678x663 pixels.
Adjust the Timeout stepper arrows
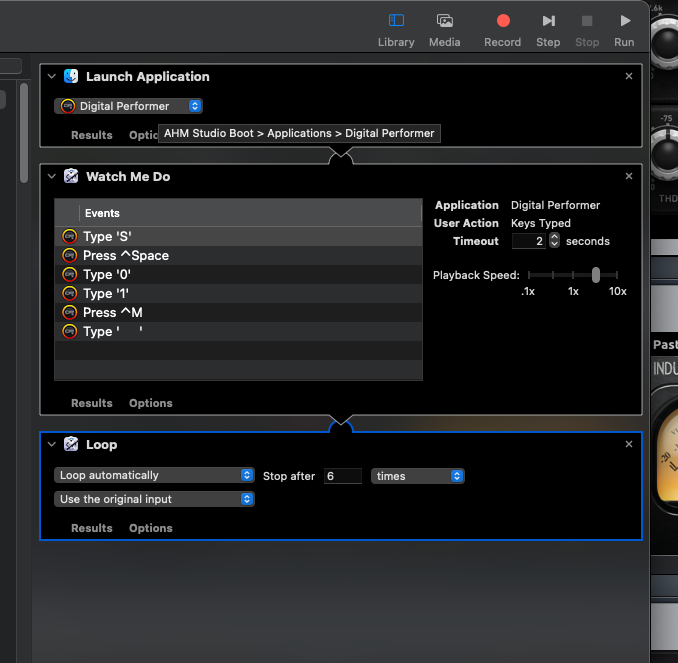pyautogui.click(x=554, y=241)
